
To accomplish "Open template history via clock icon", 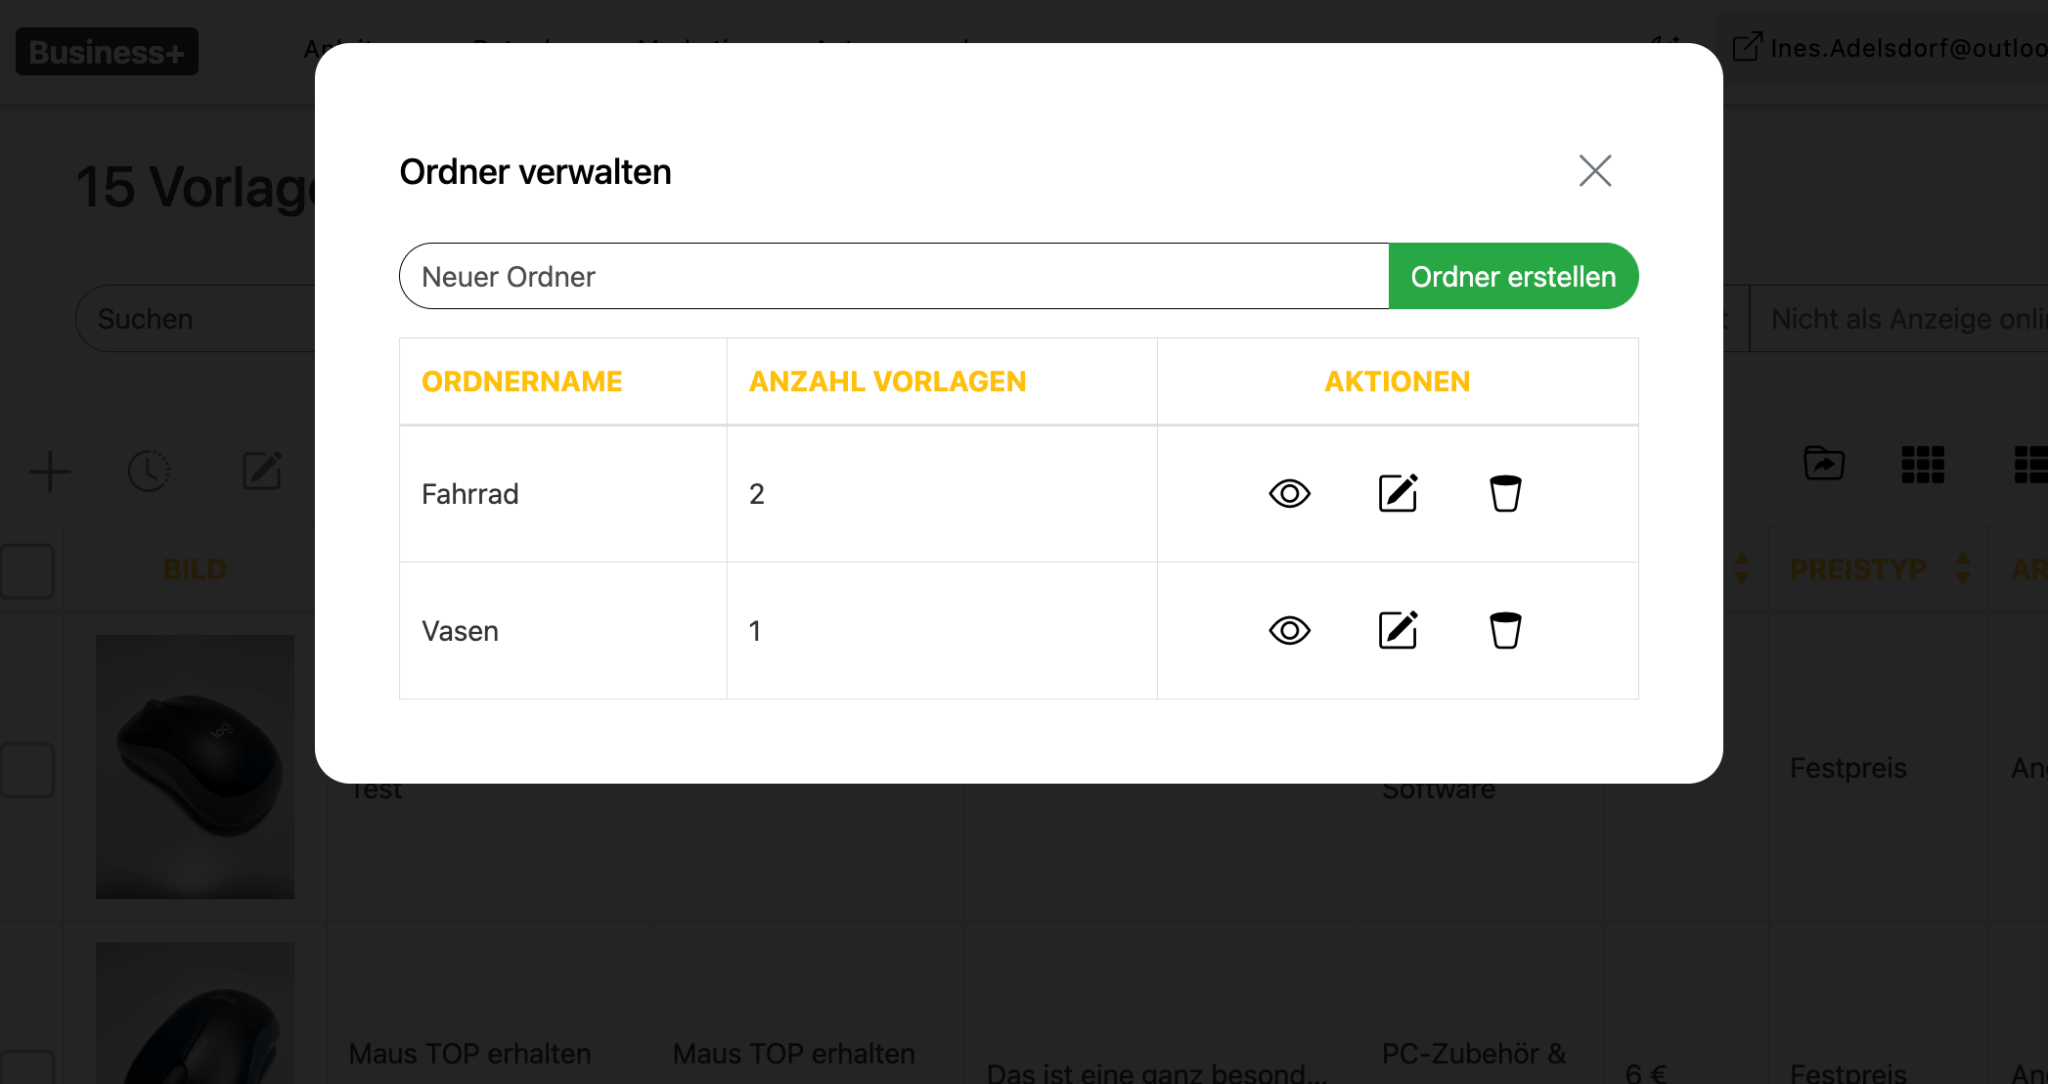I will pos(149,471).
